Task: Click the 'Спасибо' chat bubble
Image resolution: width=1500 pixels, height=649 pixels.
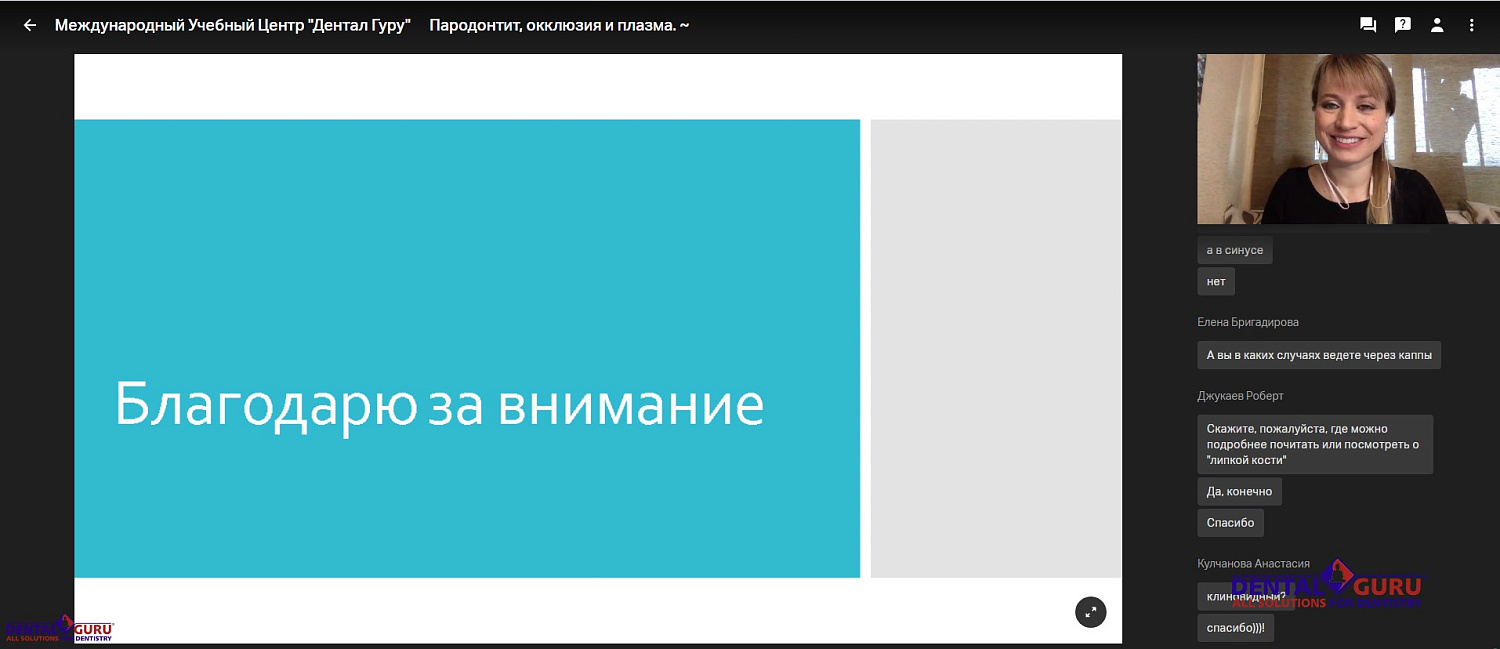Action: click(x=1230, y=522)
